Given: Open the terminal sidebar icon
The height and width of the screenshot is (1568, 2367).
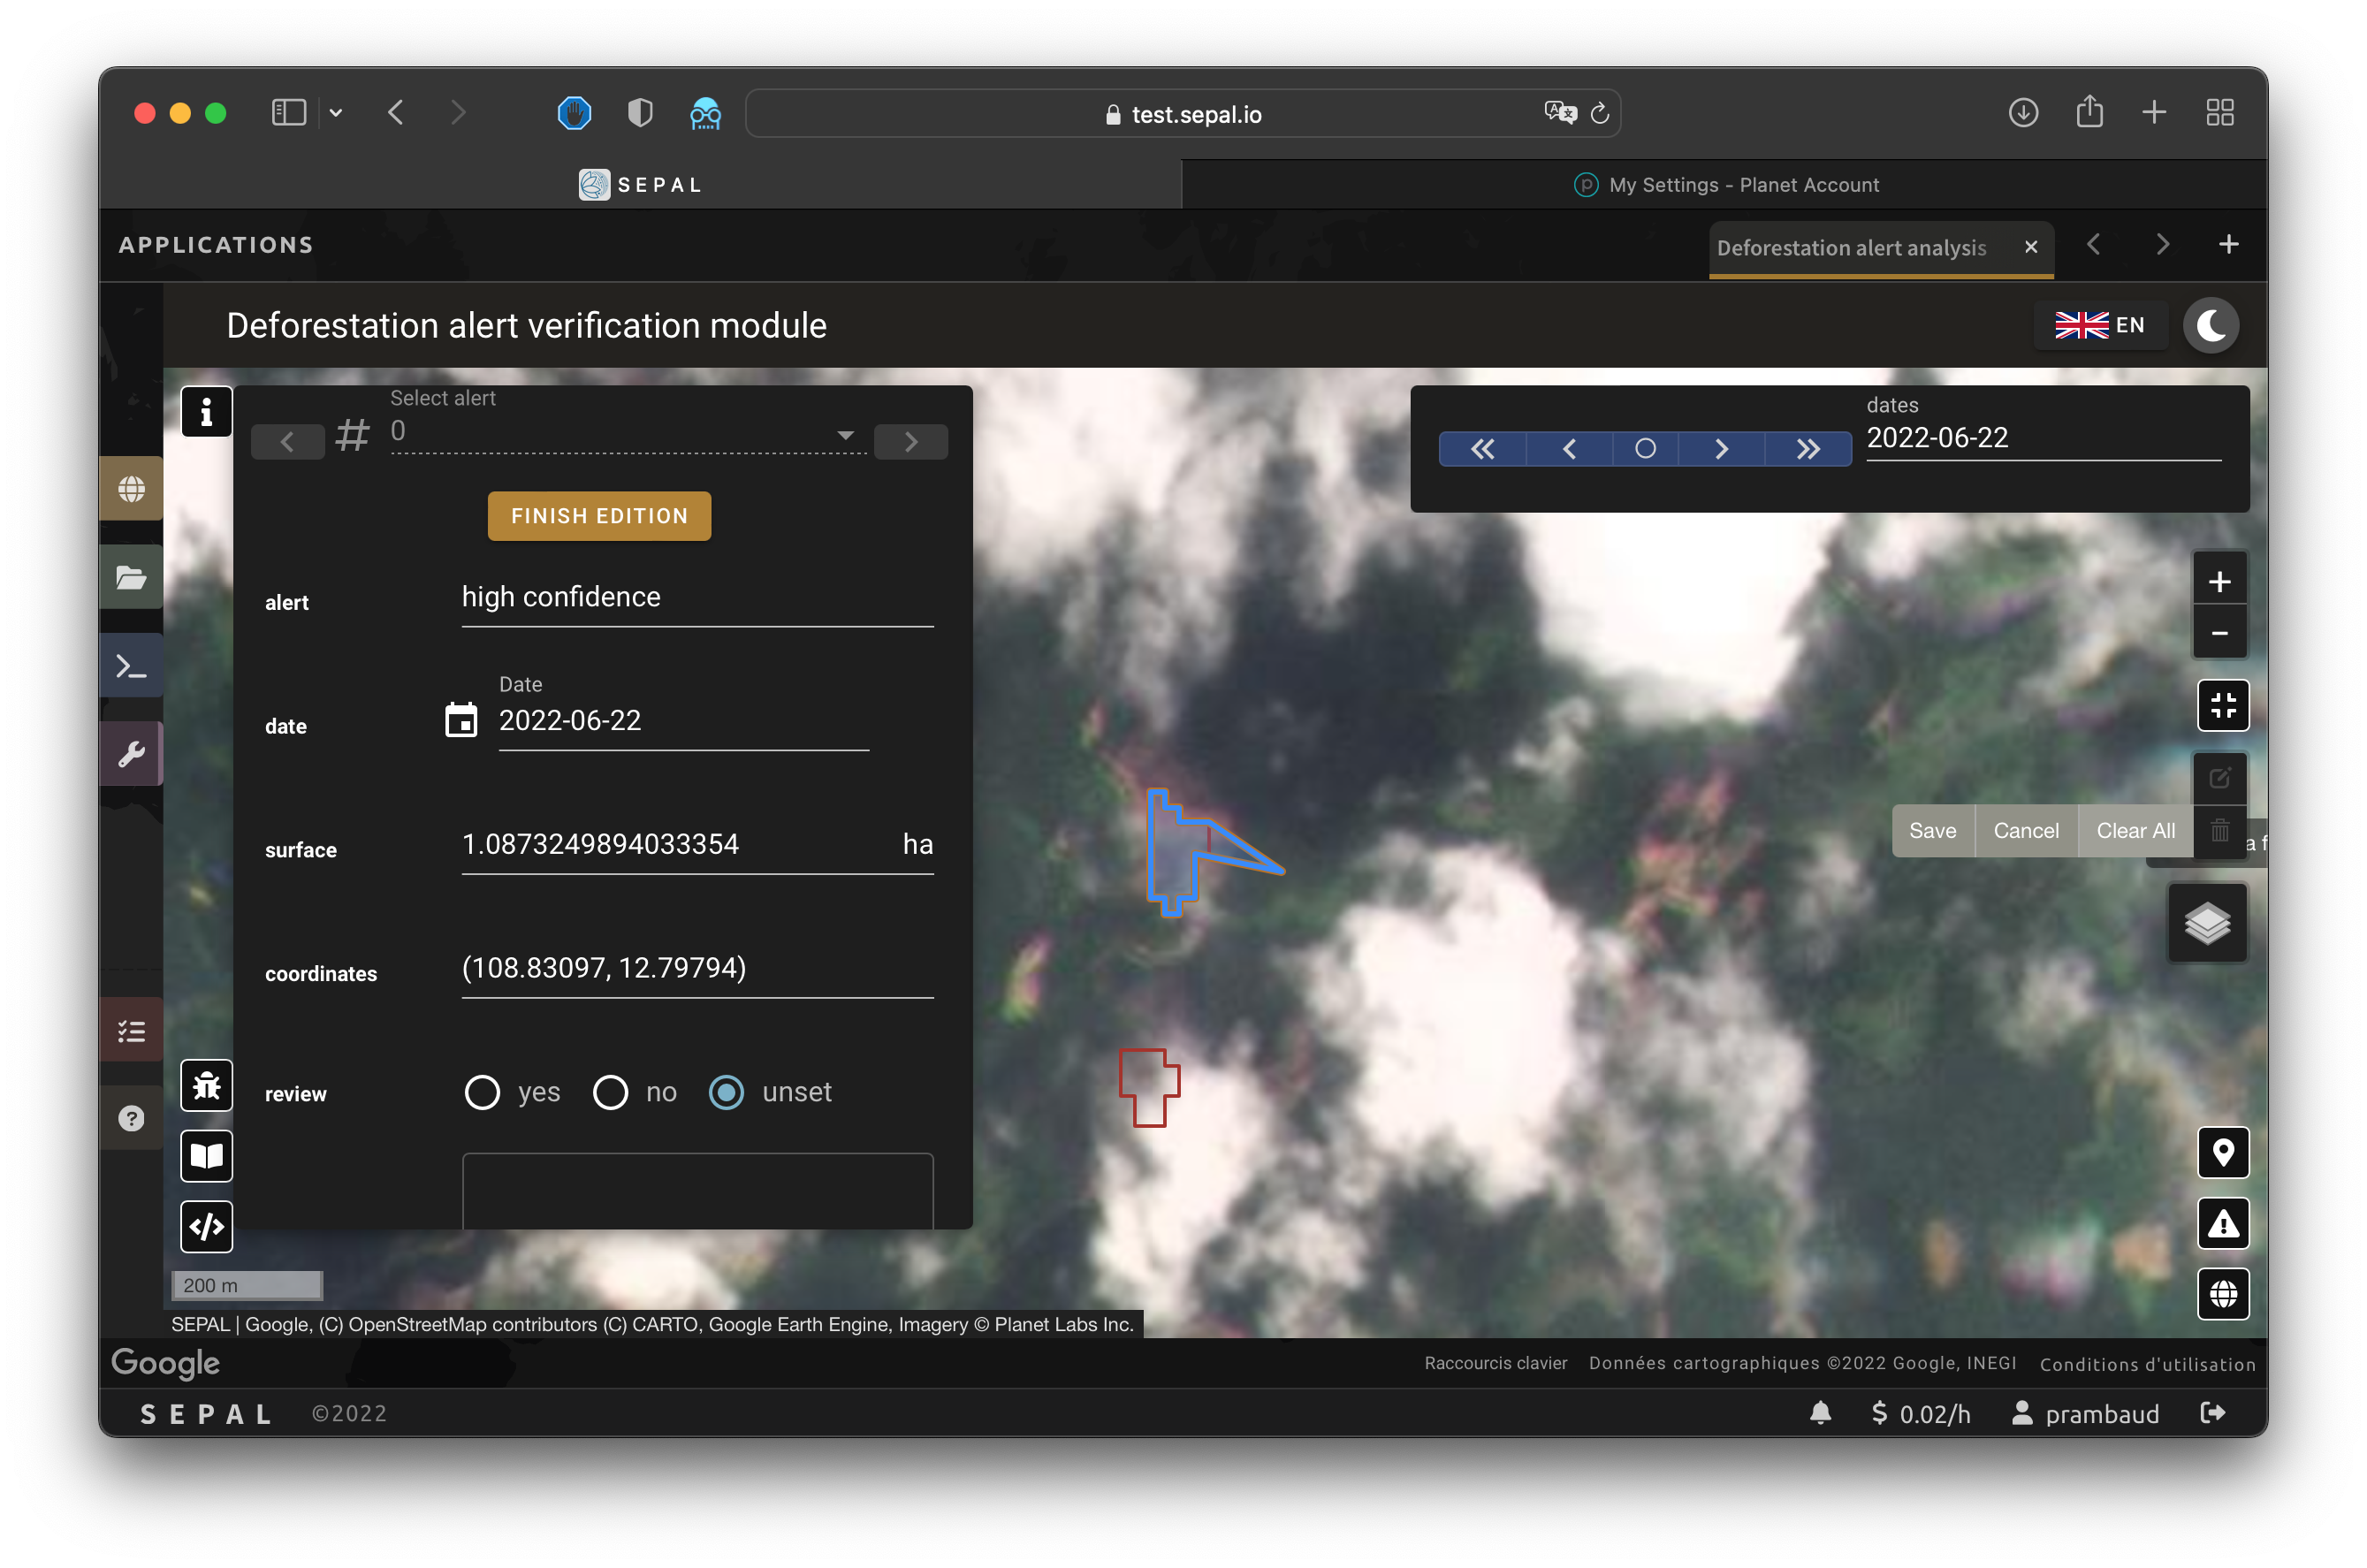Looking at the screenshot, I should pyautogui.click(x=131, y=666).
